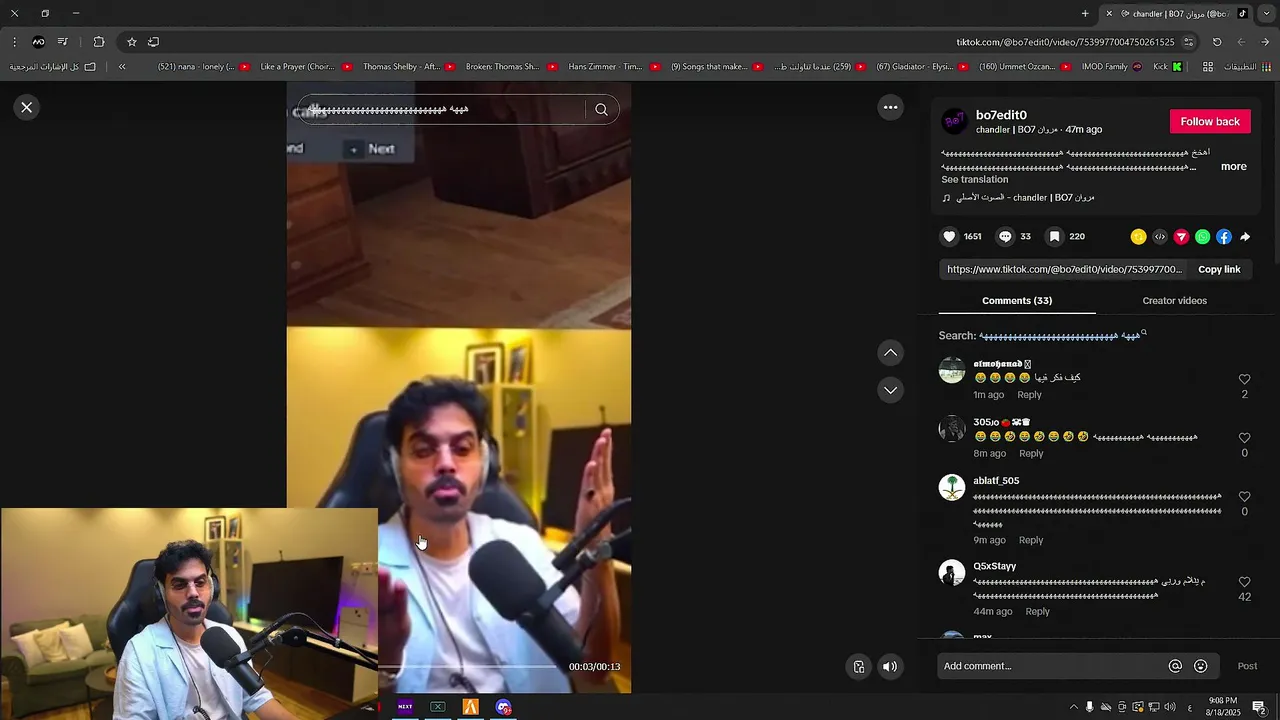
Task: Click the Post comment button
Action: pyautogui.click(x=1247, y=666)
